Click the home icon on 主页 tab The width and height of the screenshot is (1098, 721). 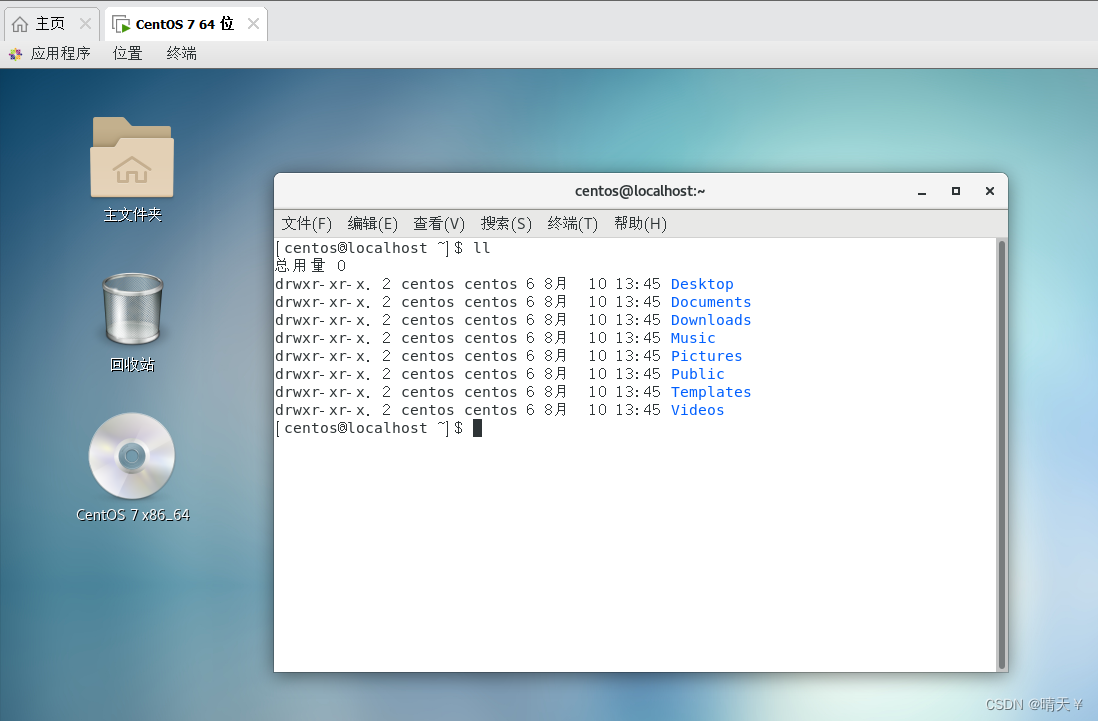tap(20, 24)
